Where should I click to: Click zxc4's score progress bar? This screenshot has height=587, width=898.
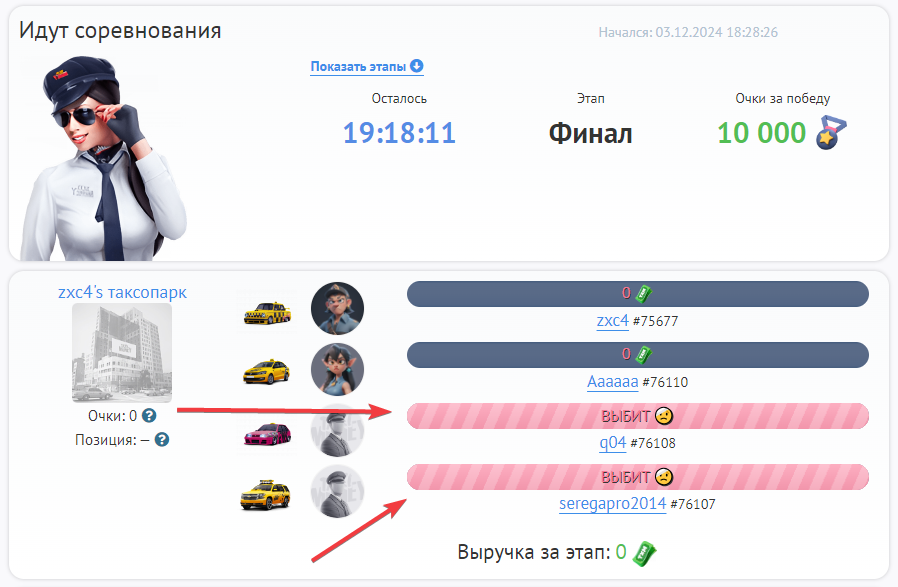pyautogui.click(x=637, y=294)
